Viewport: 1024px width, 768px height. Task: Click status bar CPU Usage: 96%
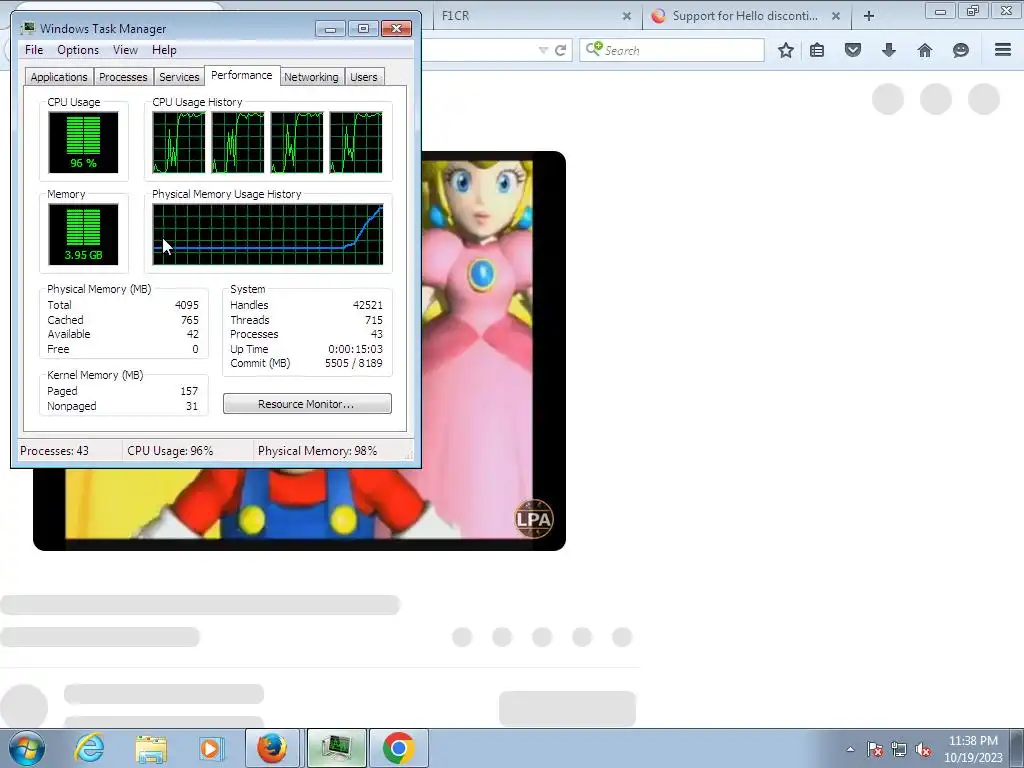pyautogui.click(x=170, y=451)
